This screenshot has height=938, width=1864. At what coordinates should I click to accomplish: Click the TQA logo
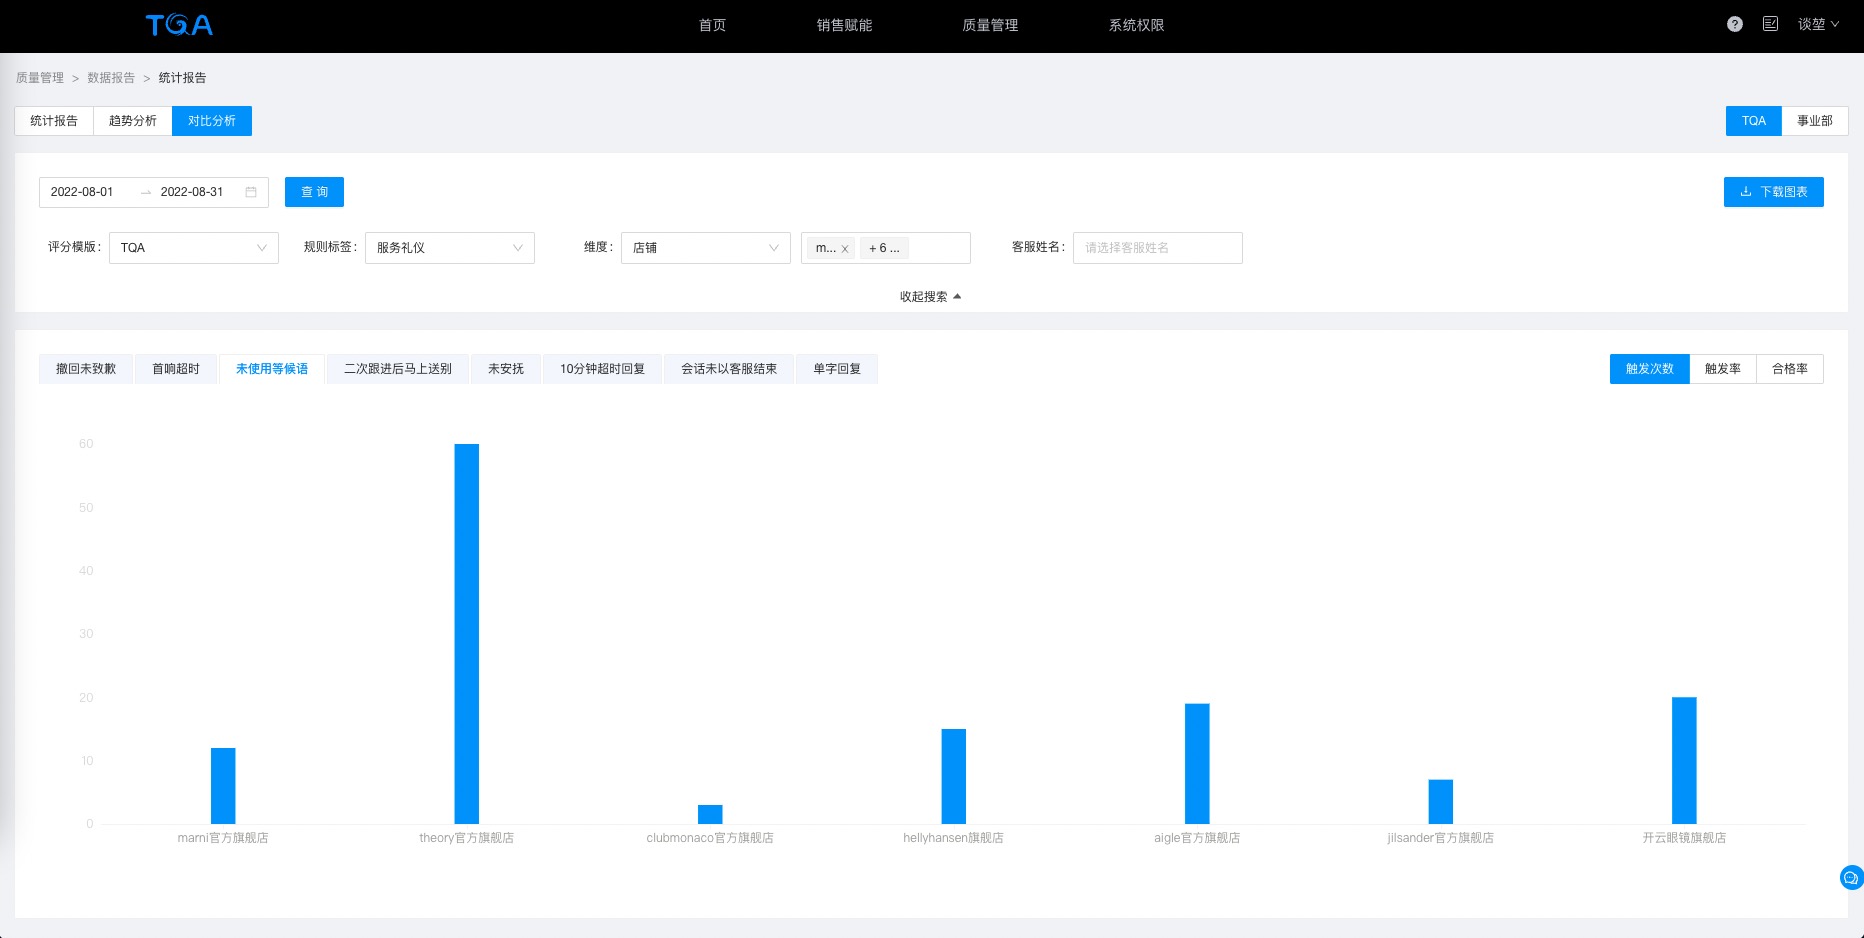pyautogui.click(x=179, y=25)
